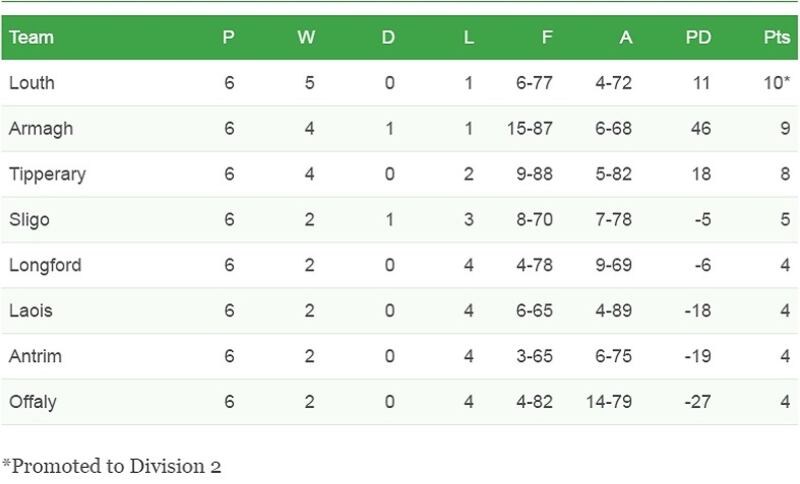Screen dimensions: 800x484
Task: Click the Pts column header
Action: 776,38
